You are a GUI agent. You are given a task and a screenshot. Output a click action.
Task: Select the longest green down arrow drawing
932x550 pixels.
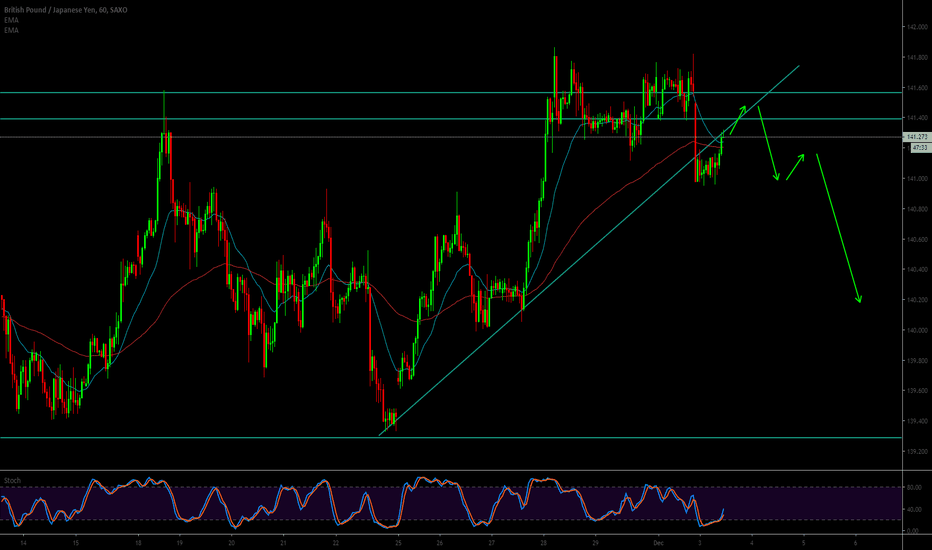(x=838, y=228)
